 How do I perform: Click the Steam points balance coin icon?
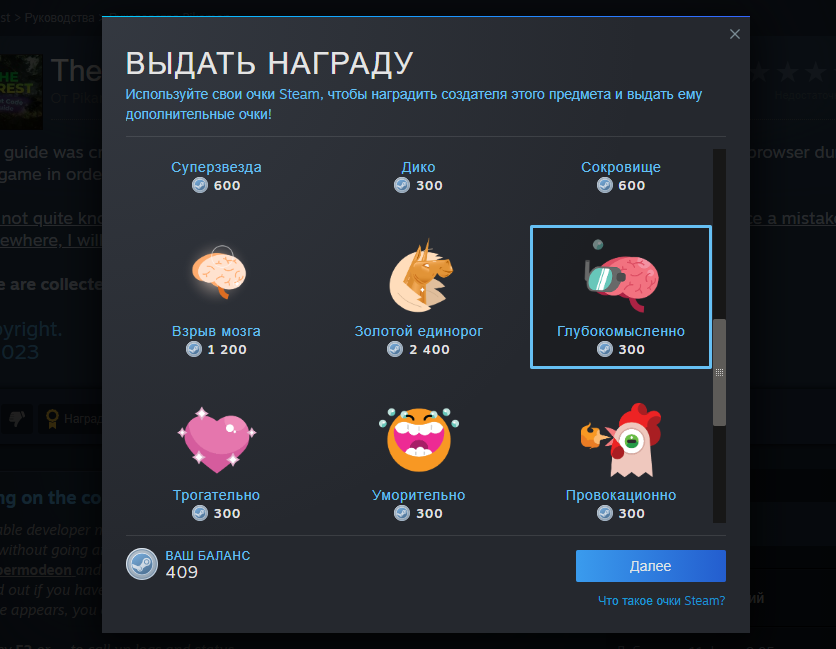pyautogui.click(x=142, y=564)
